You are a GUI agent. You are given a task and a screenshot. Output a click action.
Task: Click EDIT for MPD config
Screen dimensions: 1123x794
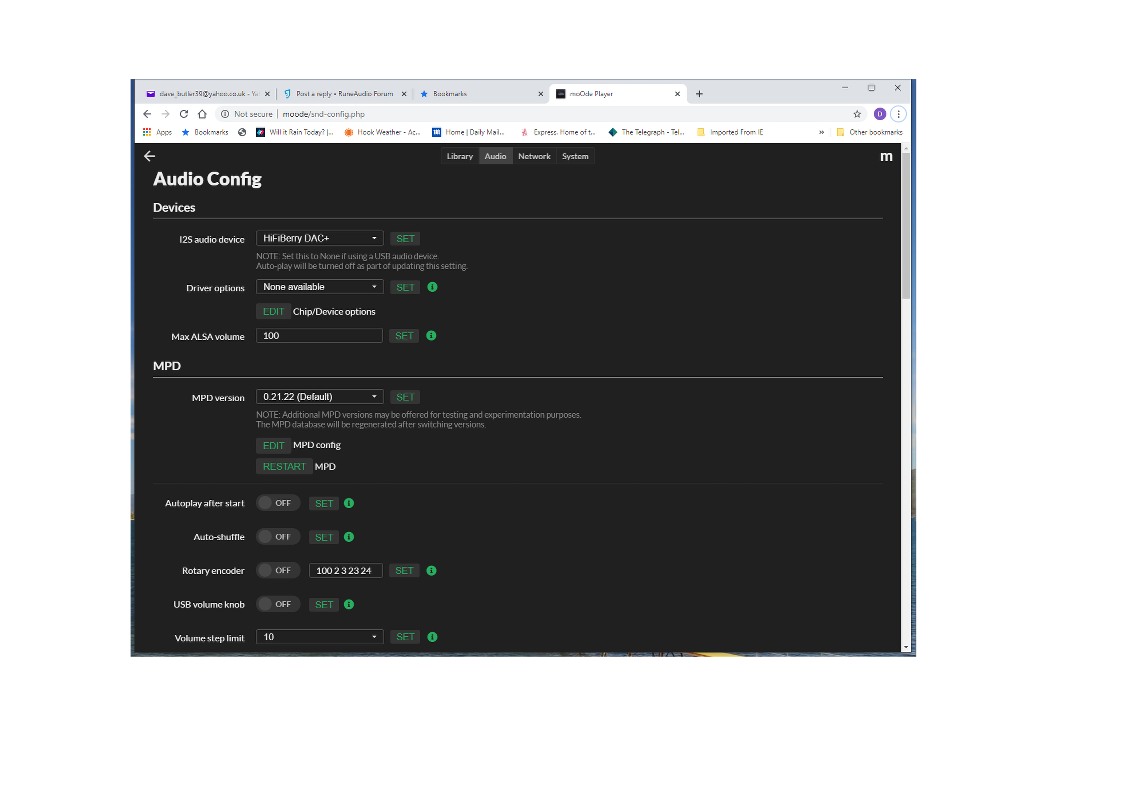[x=274, y=445]
